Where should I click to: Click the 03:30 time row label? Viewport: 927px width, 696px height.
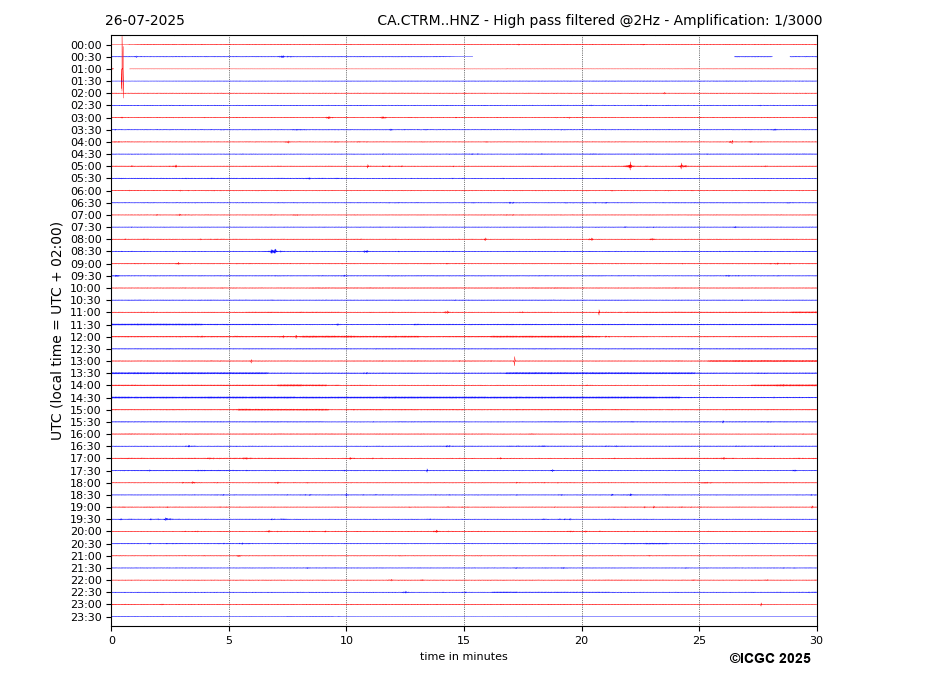coord(86,130)
